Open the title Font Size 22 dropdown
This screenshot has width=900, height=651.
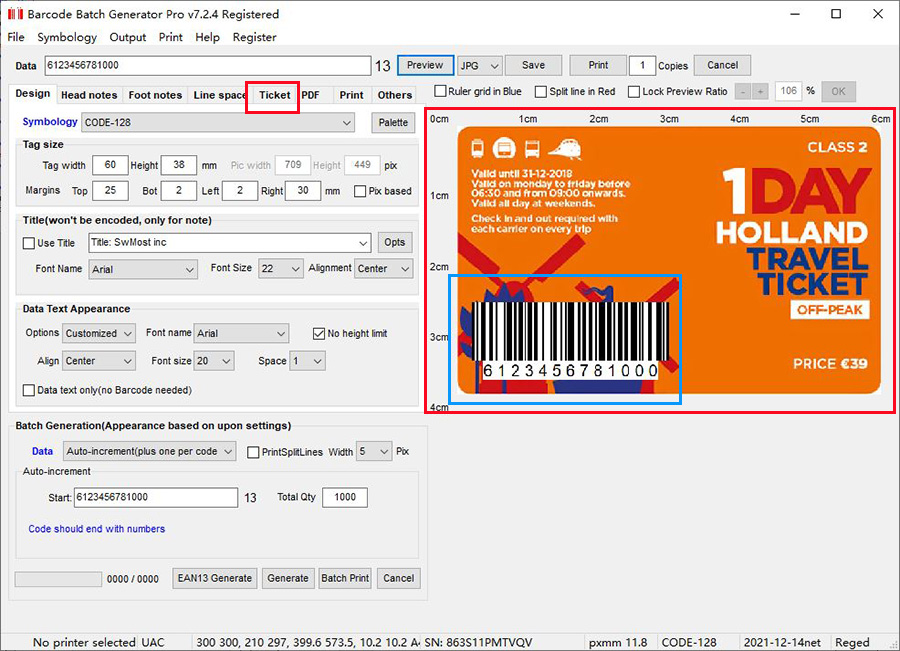coord(281,269)
